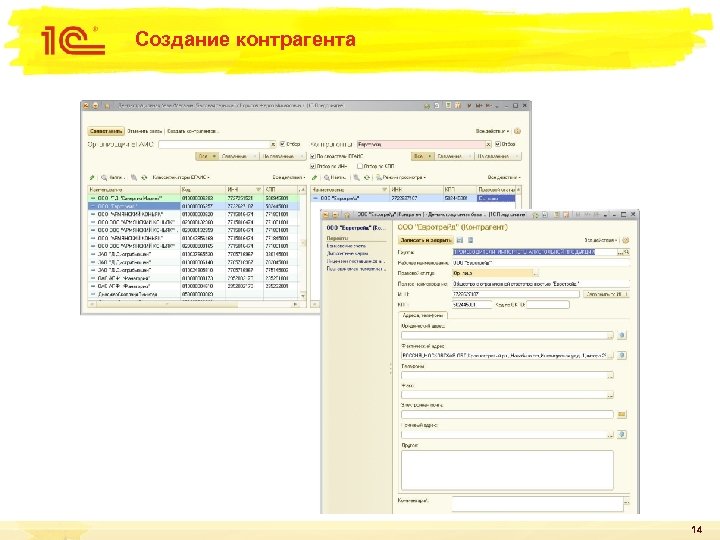Open the Классификатор ЕГАИС dropdown menu
This screenshot has height=540, width=720.
tap(181, 177)
